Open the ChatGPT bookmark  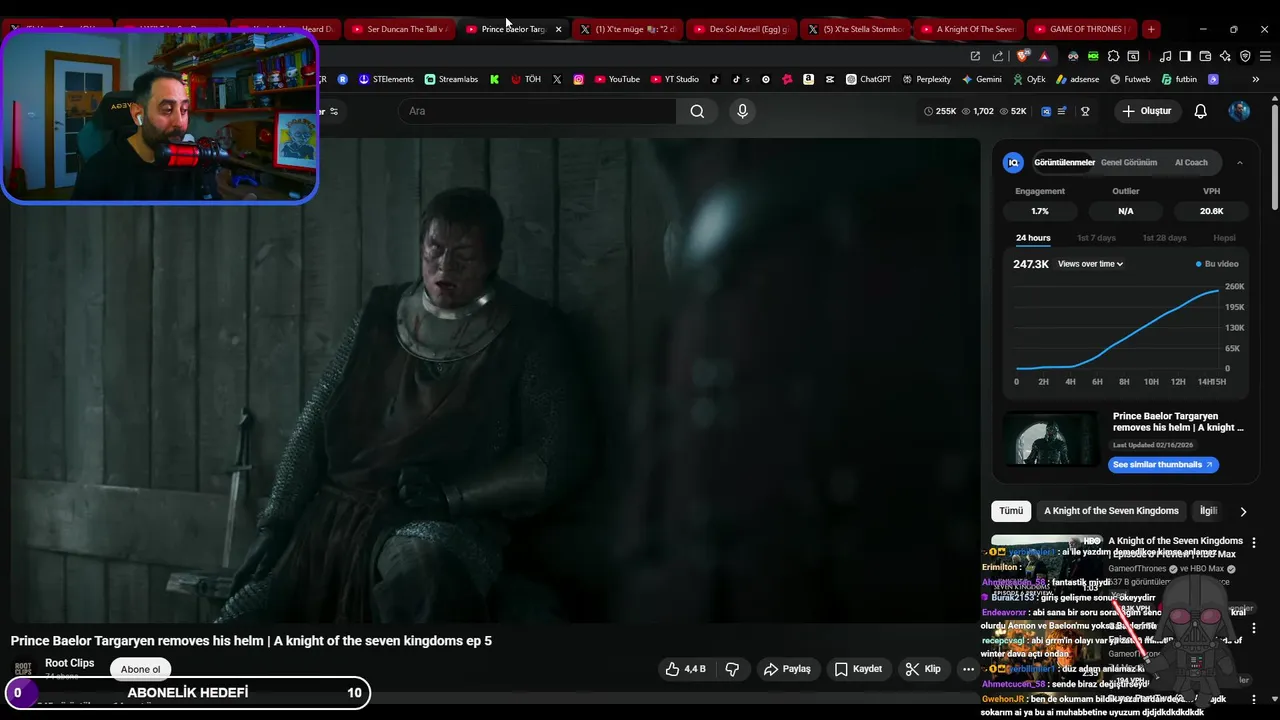(868, 79)
